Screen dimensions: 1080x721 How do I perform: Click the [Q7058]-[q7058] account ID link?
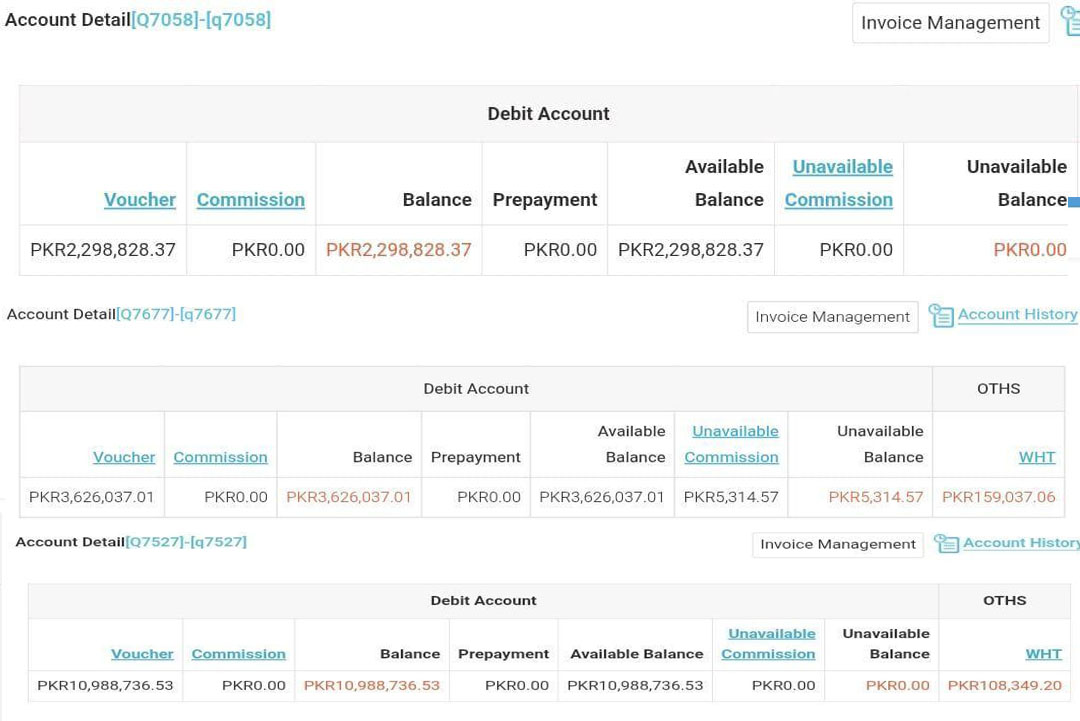201,20
